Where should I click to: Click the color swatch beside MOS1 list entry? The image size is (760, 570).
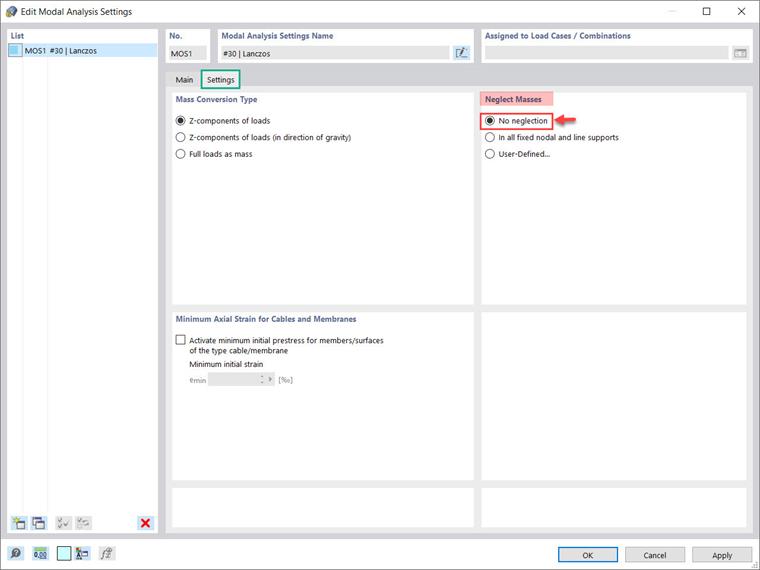tap(15, 50)
